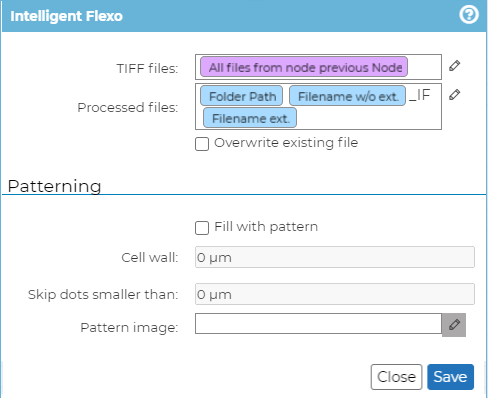
Task: Edit TIFF files field with pencil icon
Action: pyautogui.click(x=454, y=66)
